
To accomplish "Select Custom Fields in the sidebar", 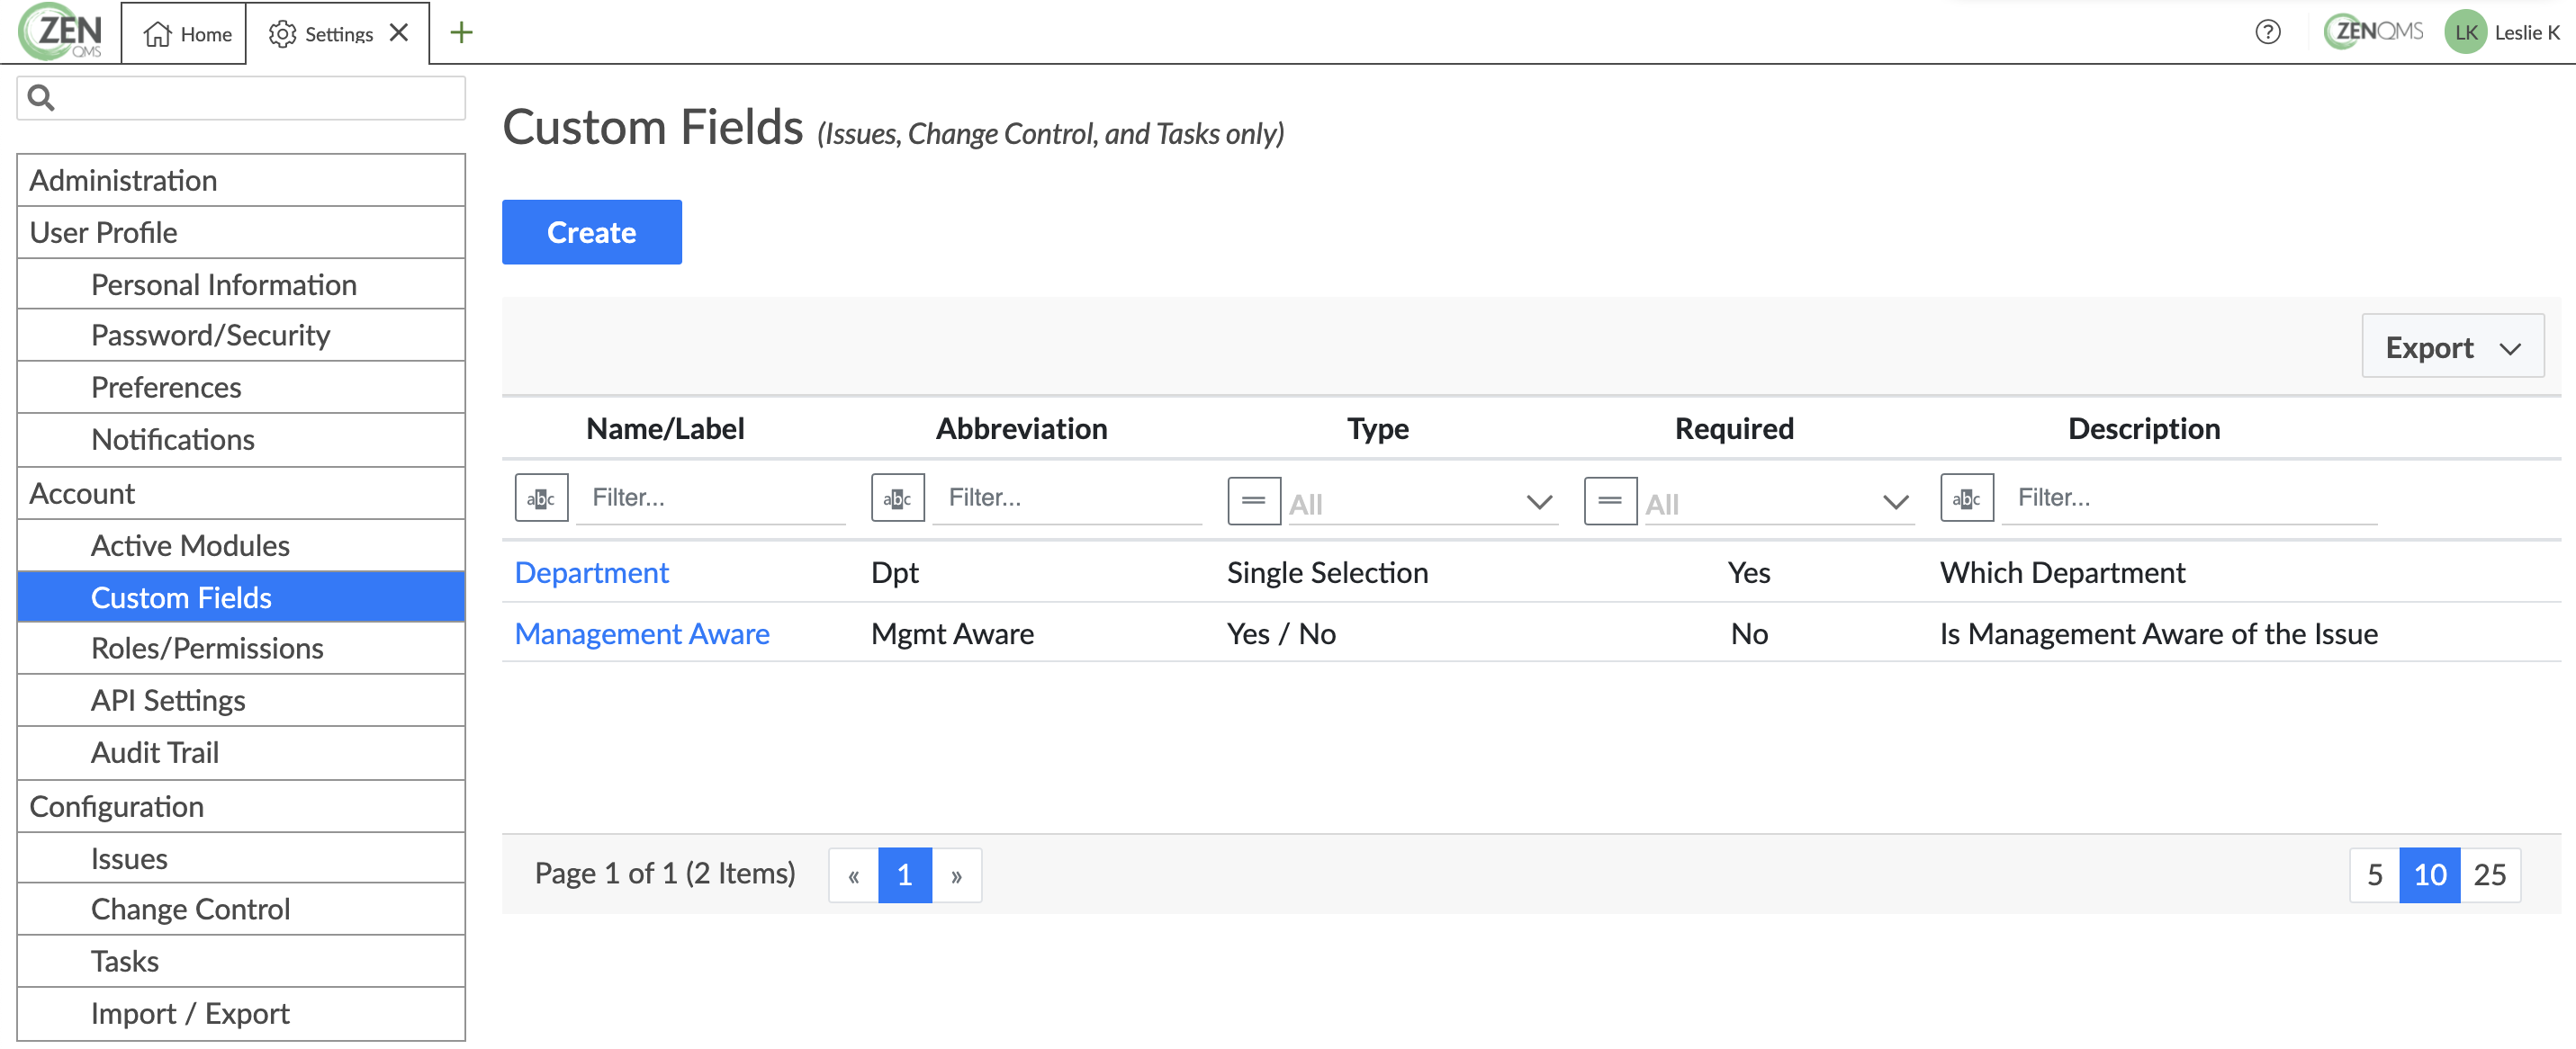I will coord(241,597).
